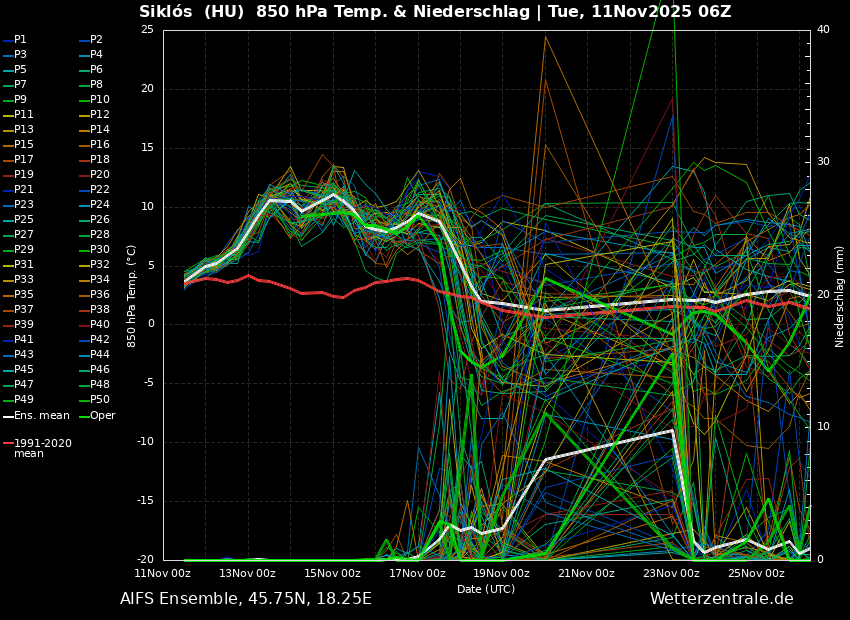Click the Niederschlag (mm) axis label
850x620 pixels.
(840, 296)
